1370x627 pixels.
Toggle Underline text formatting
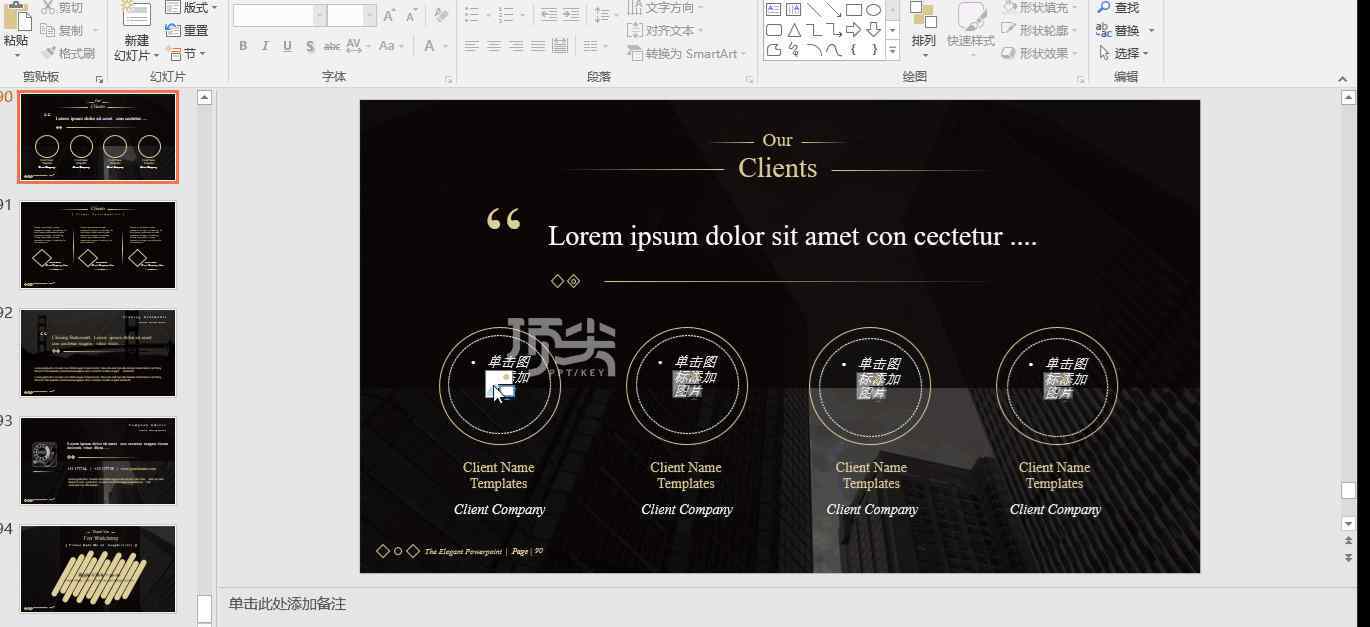(287, 46)
